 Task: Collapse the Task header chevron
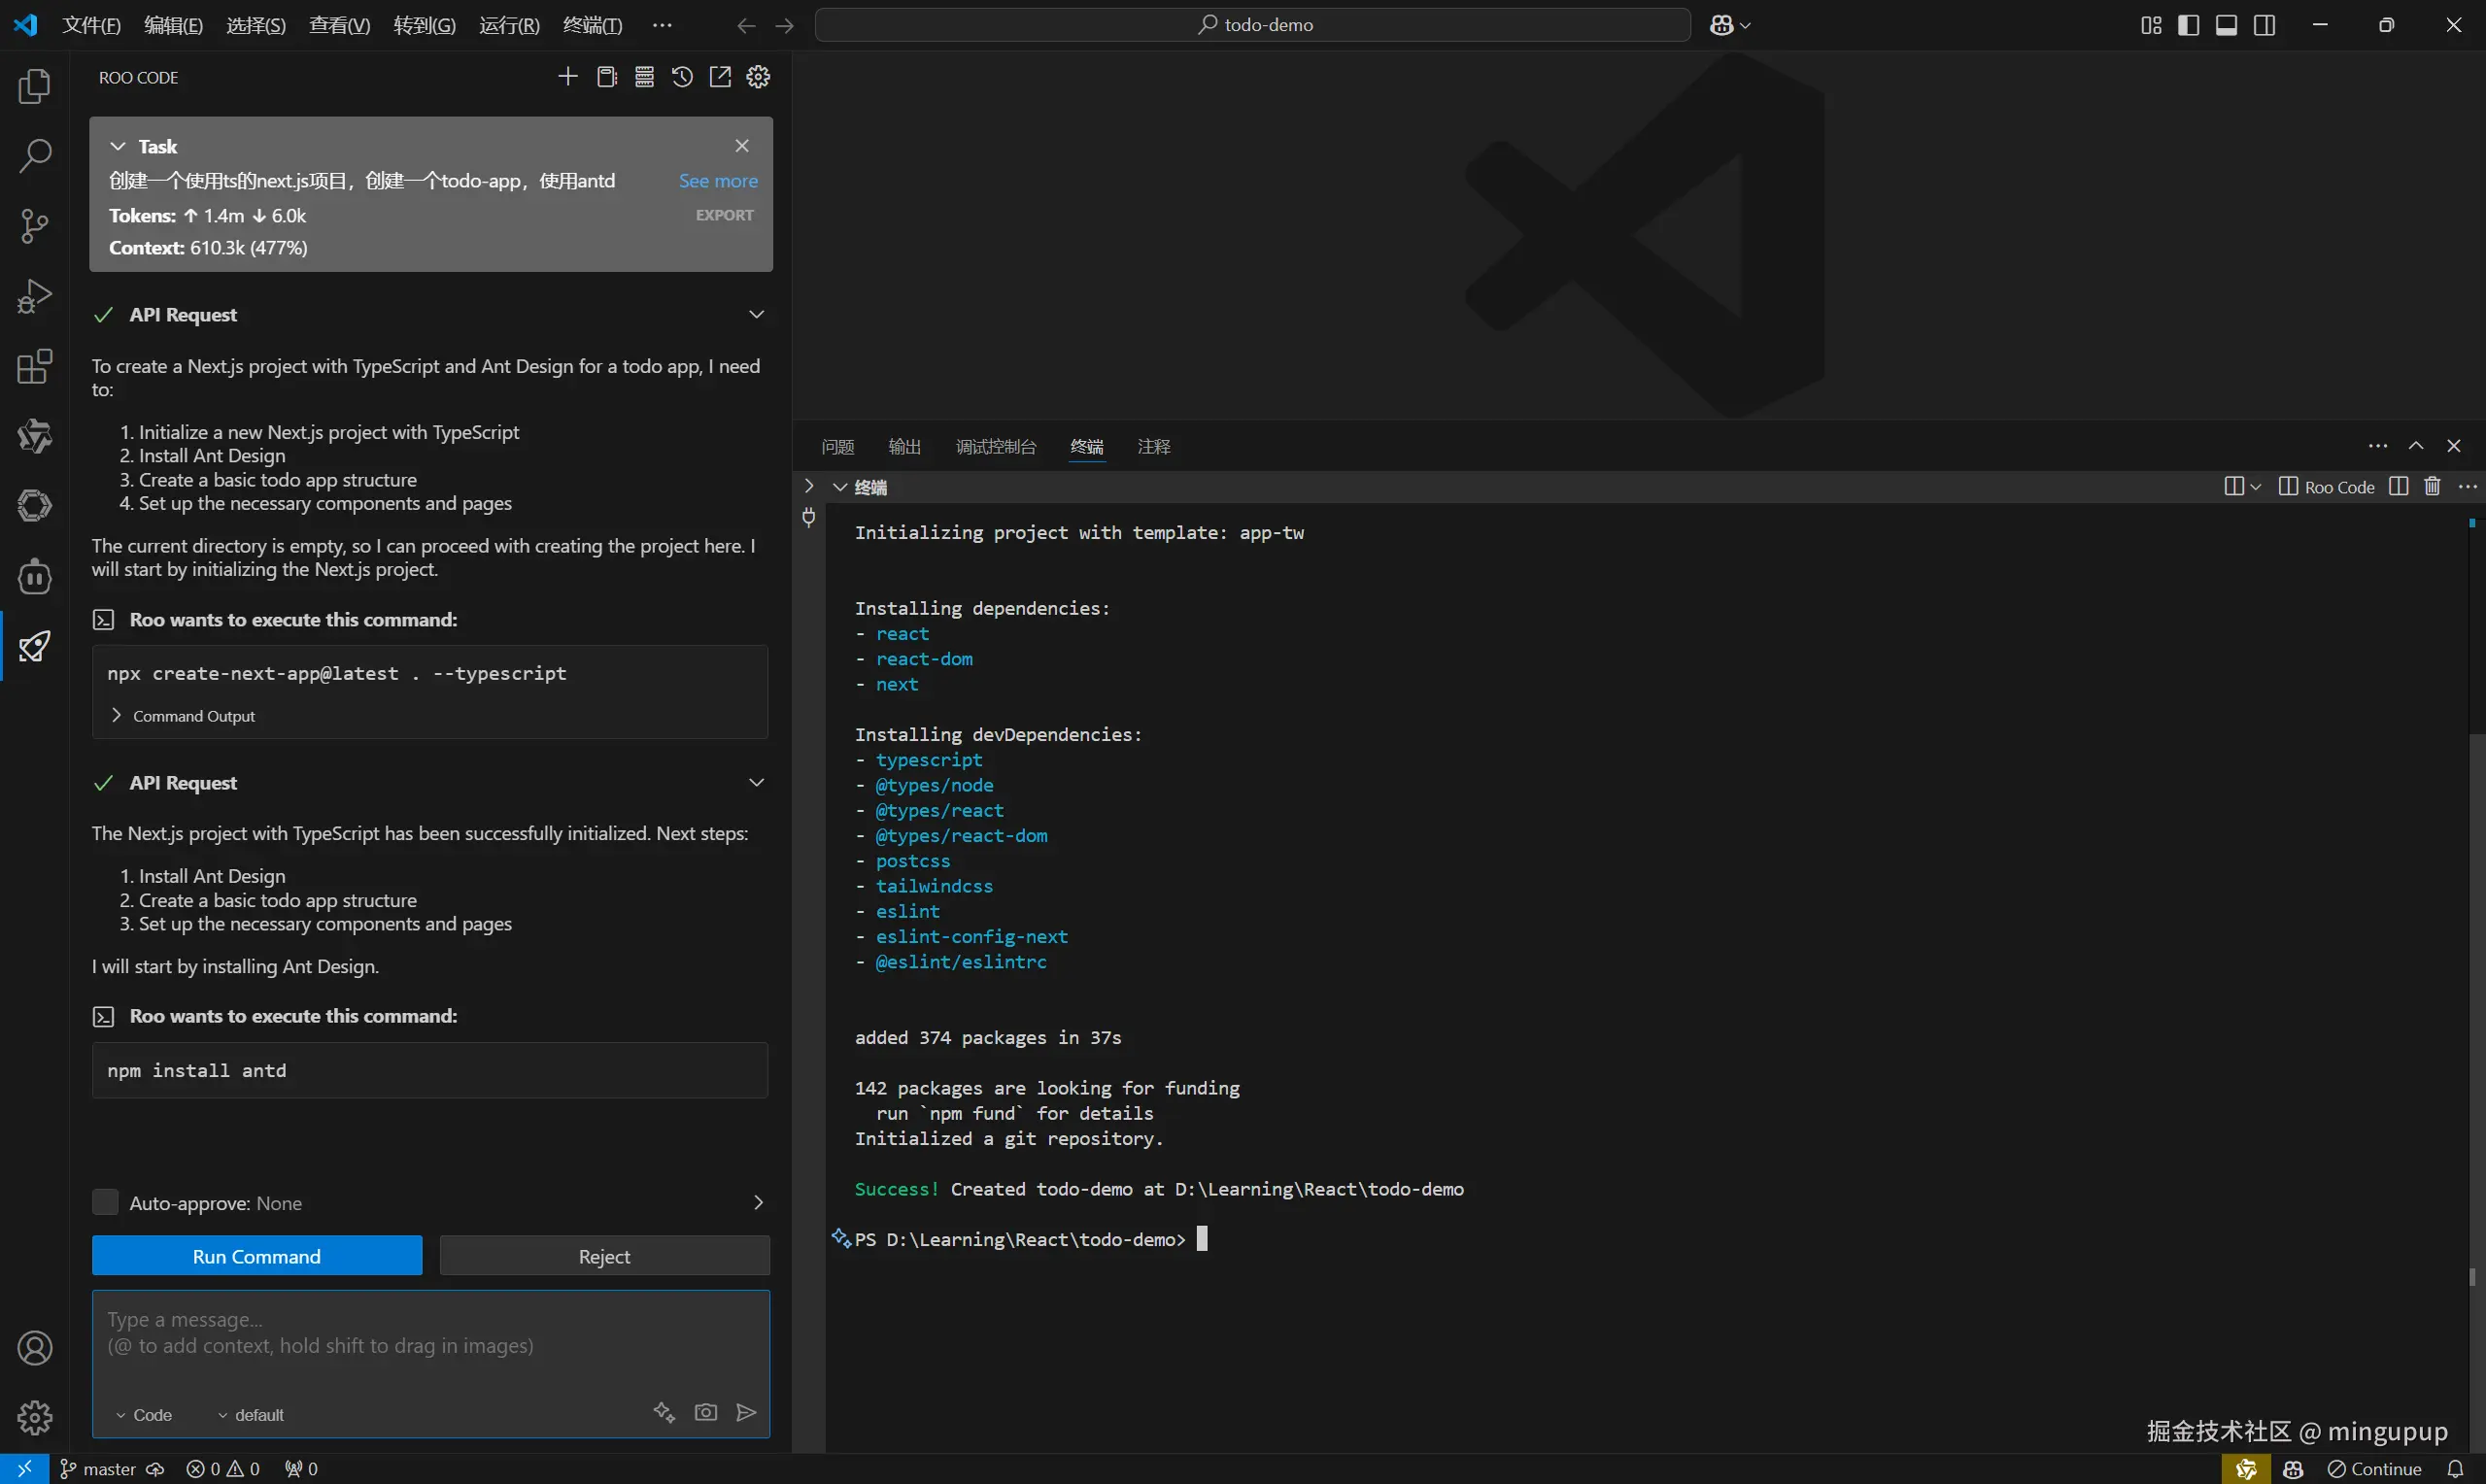[x=118, y=146]
